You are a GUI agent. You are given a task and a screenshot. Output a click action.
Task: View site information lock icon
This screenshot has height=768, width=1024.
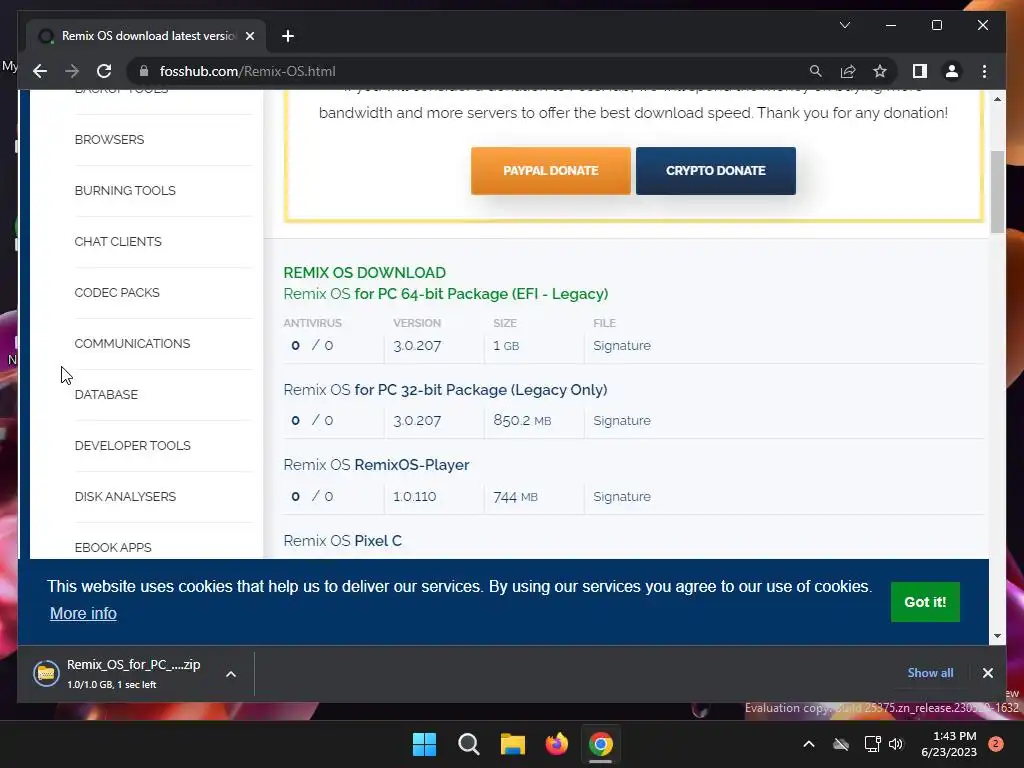(144, 71)
